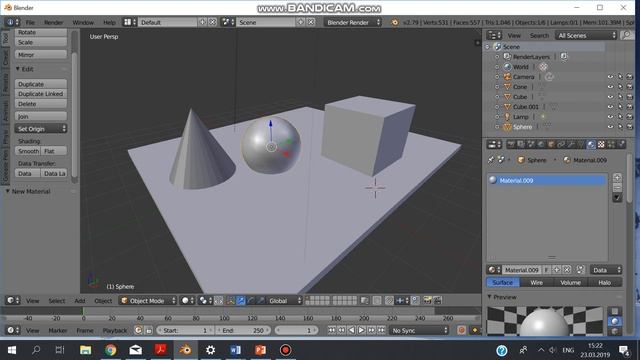
Task: Expand the Sphere object tree row
Action: [497, 127]
